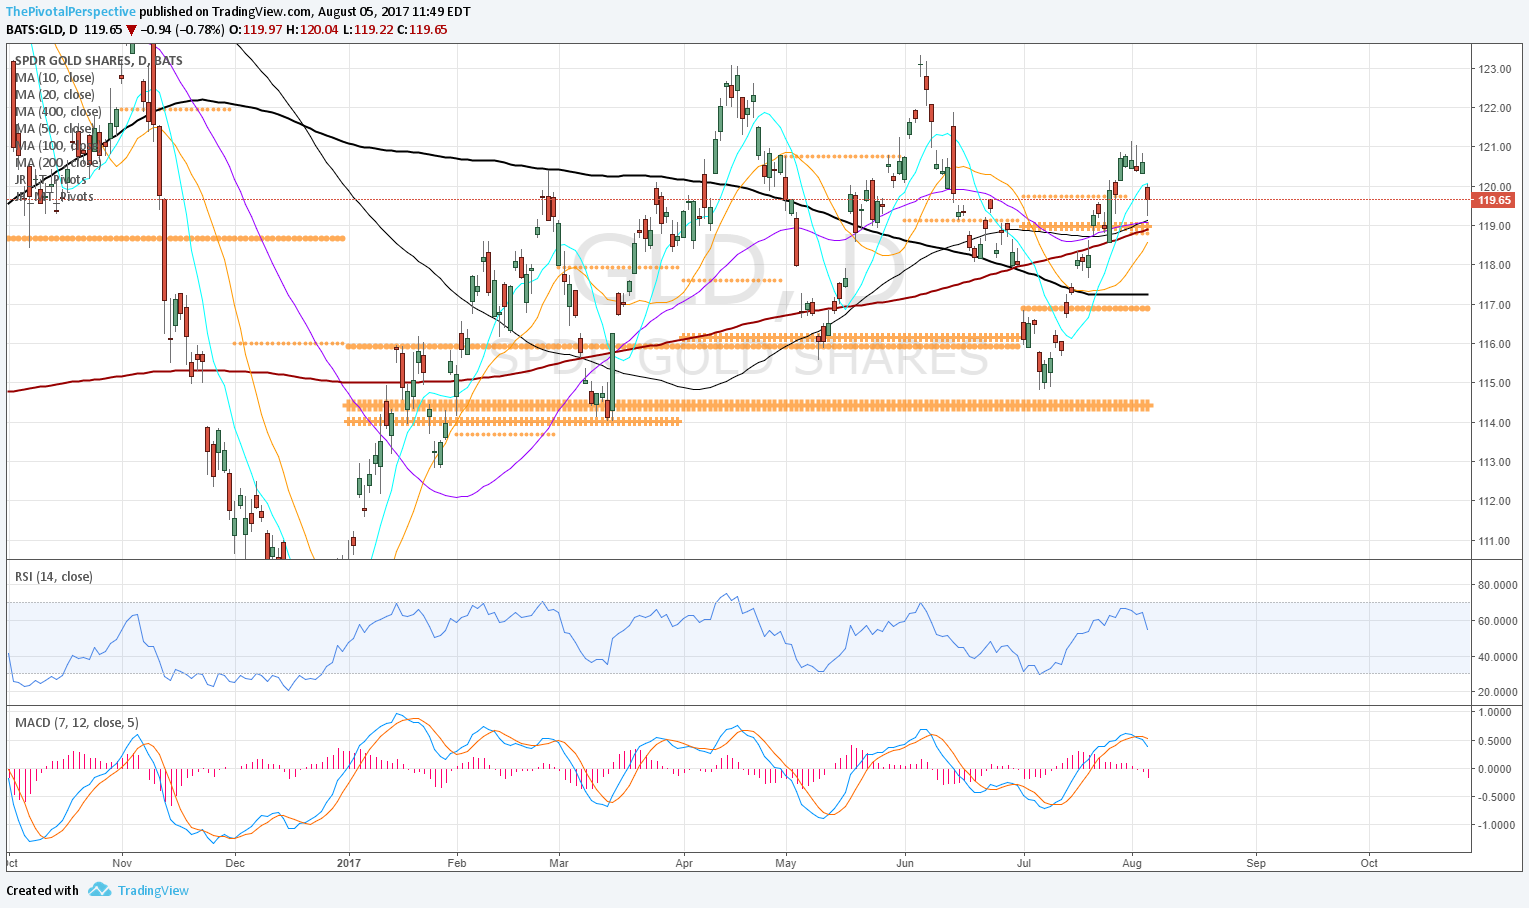Image resolution: width=1529 pixels, height=908 pixels.
Task: Click the Feb label on time axis
Action: 457,863
